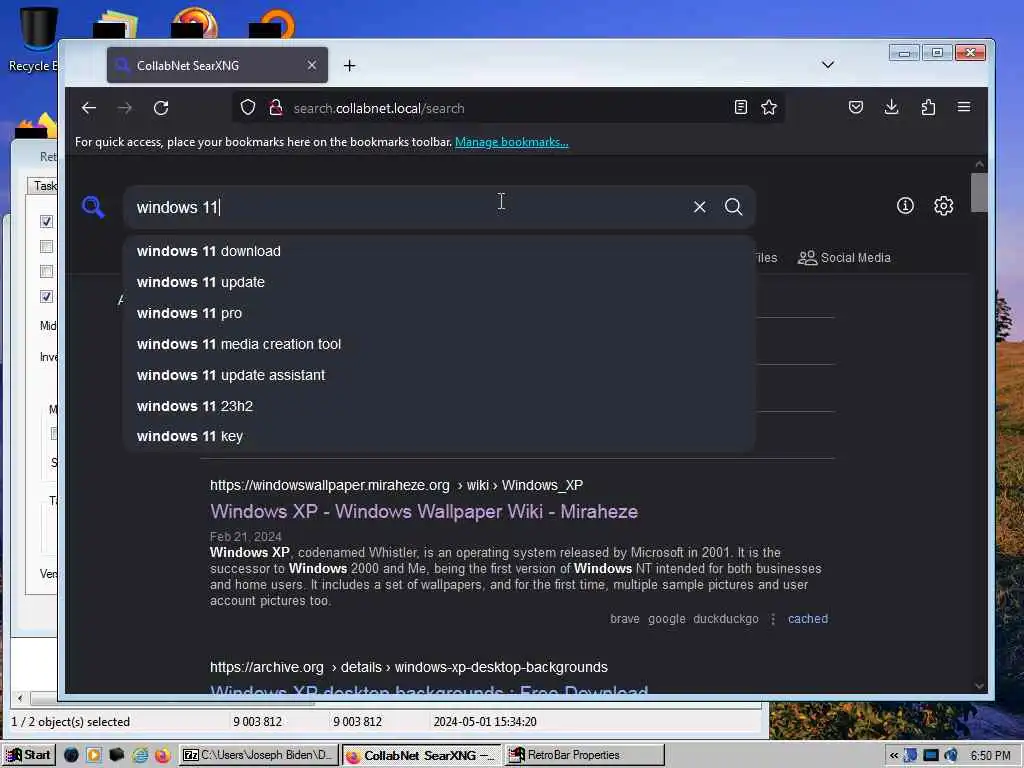Image resolution: width=1024 pixels, height=768 pixels.
Task: Click 1 / 2 object(s) selected status
Action: [x=71, y=722]
